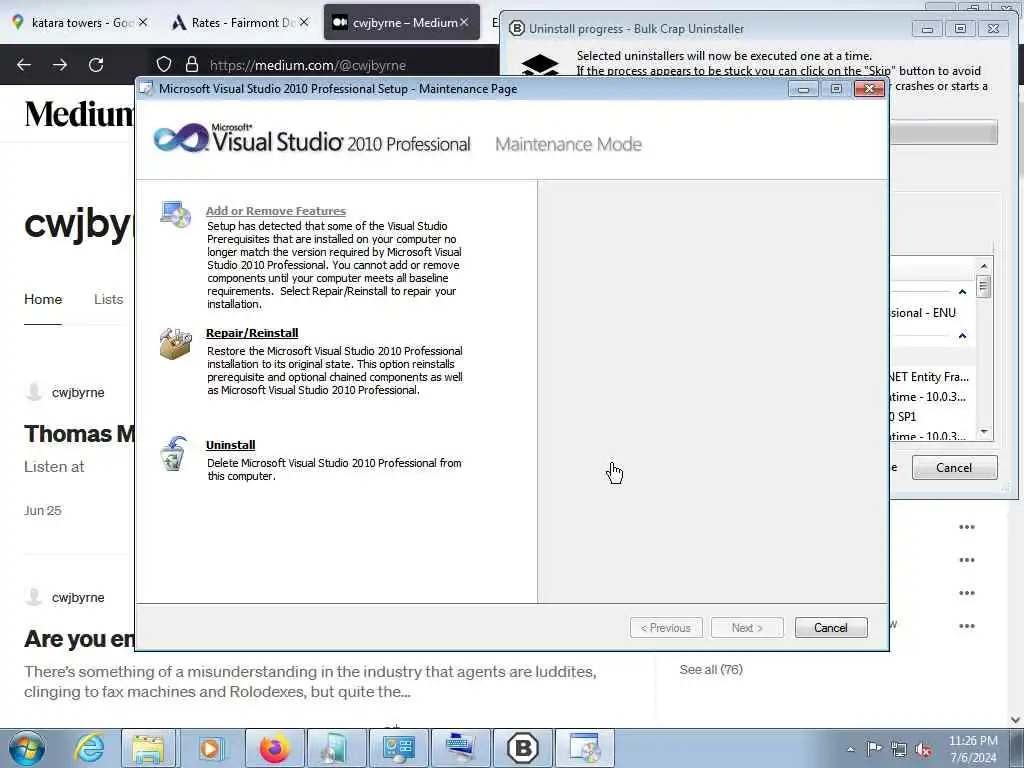
Task: Go back in the Firefox browser
Action: (x=24, y=65)
